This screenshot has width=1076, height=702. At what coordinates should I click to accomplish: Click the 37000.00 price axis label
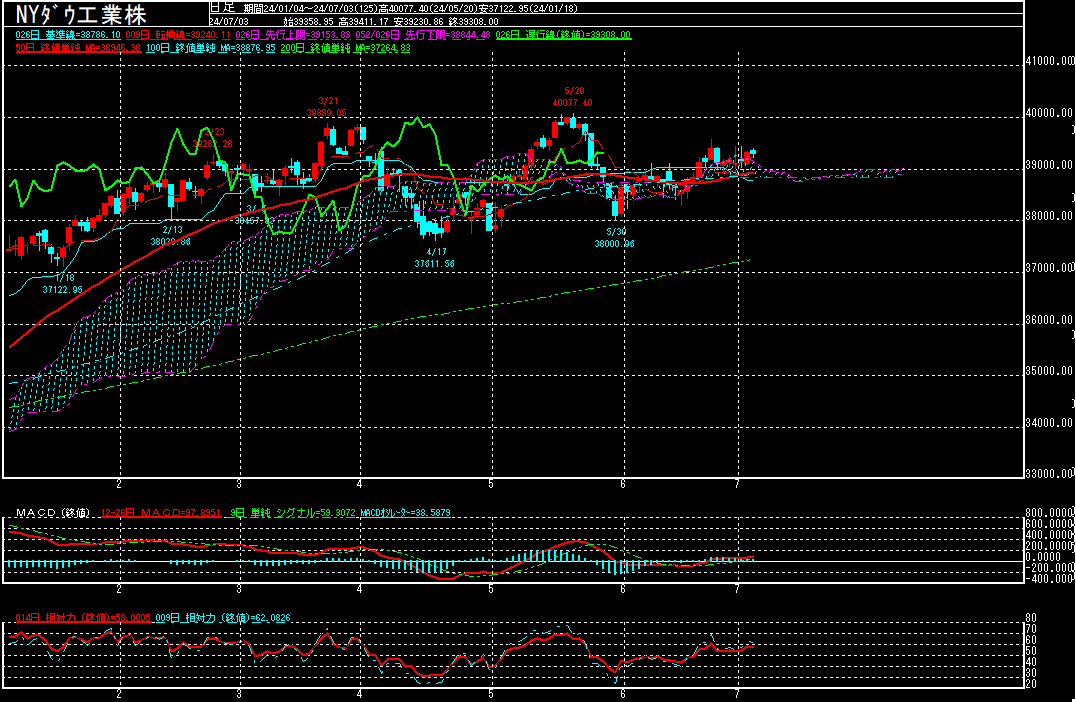[x=1049, y=268]
